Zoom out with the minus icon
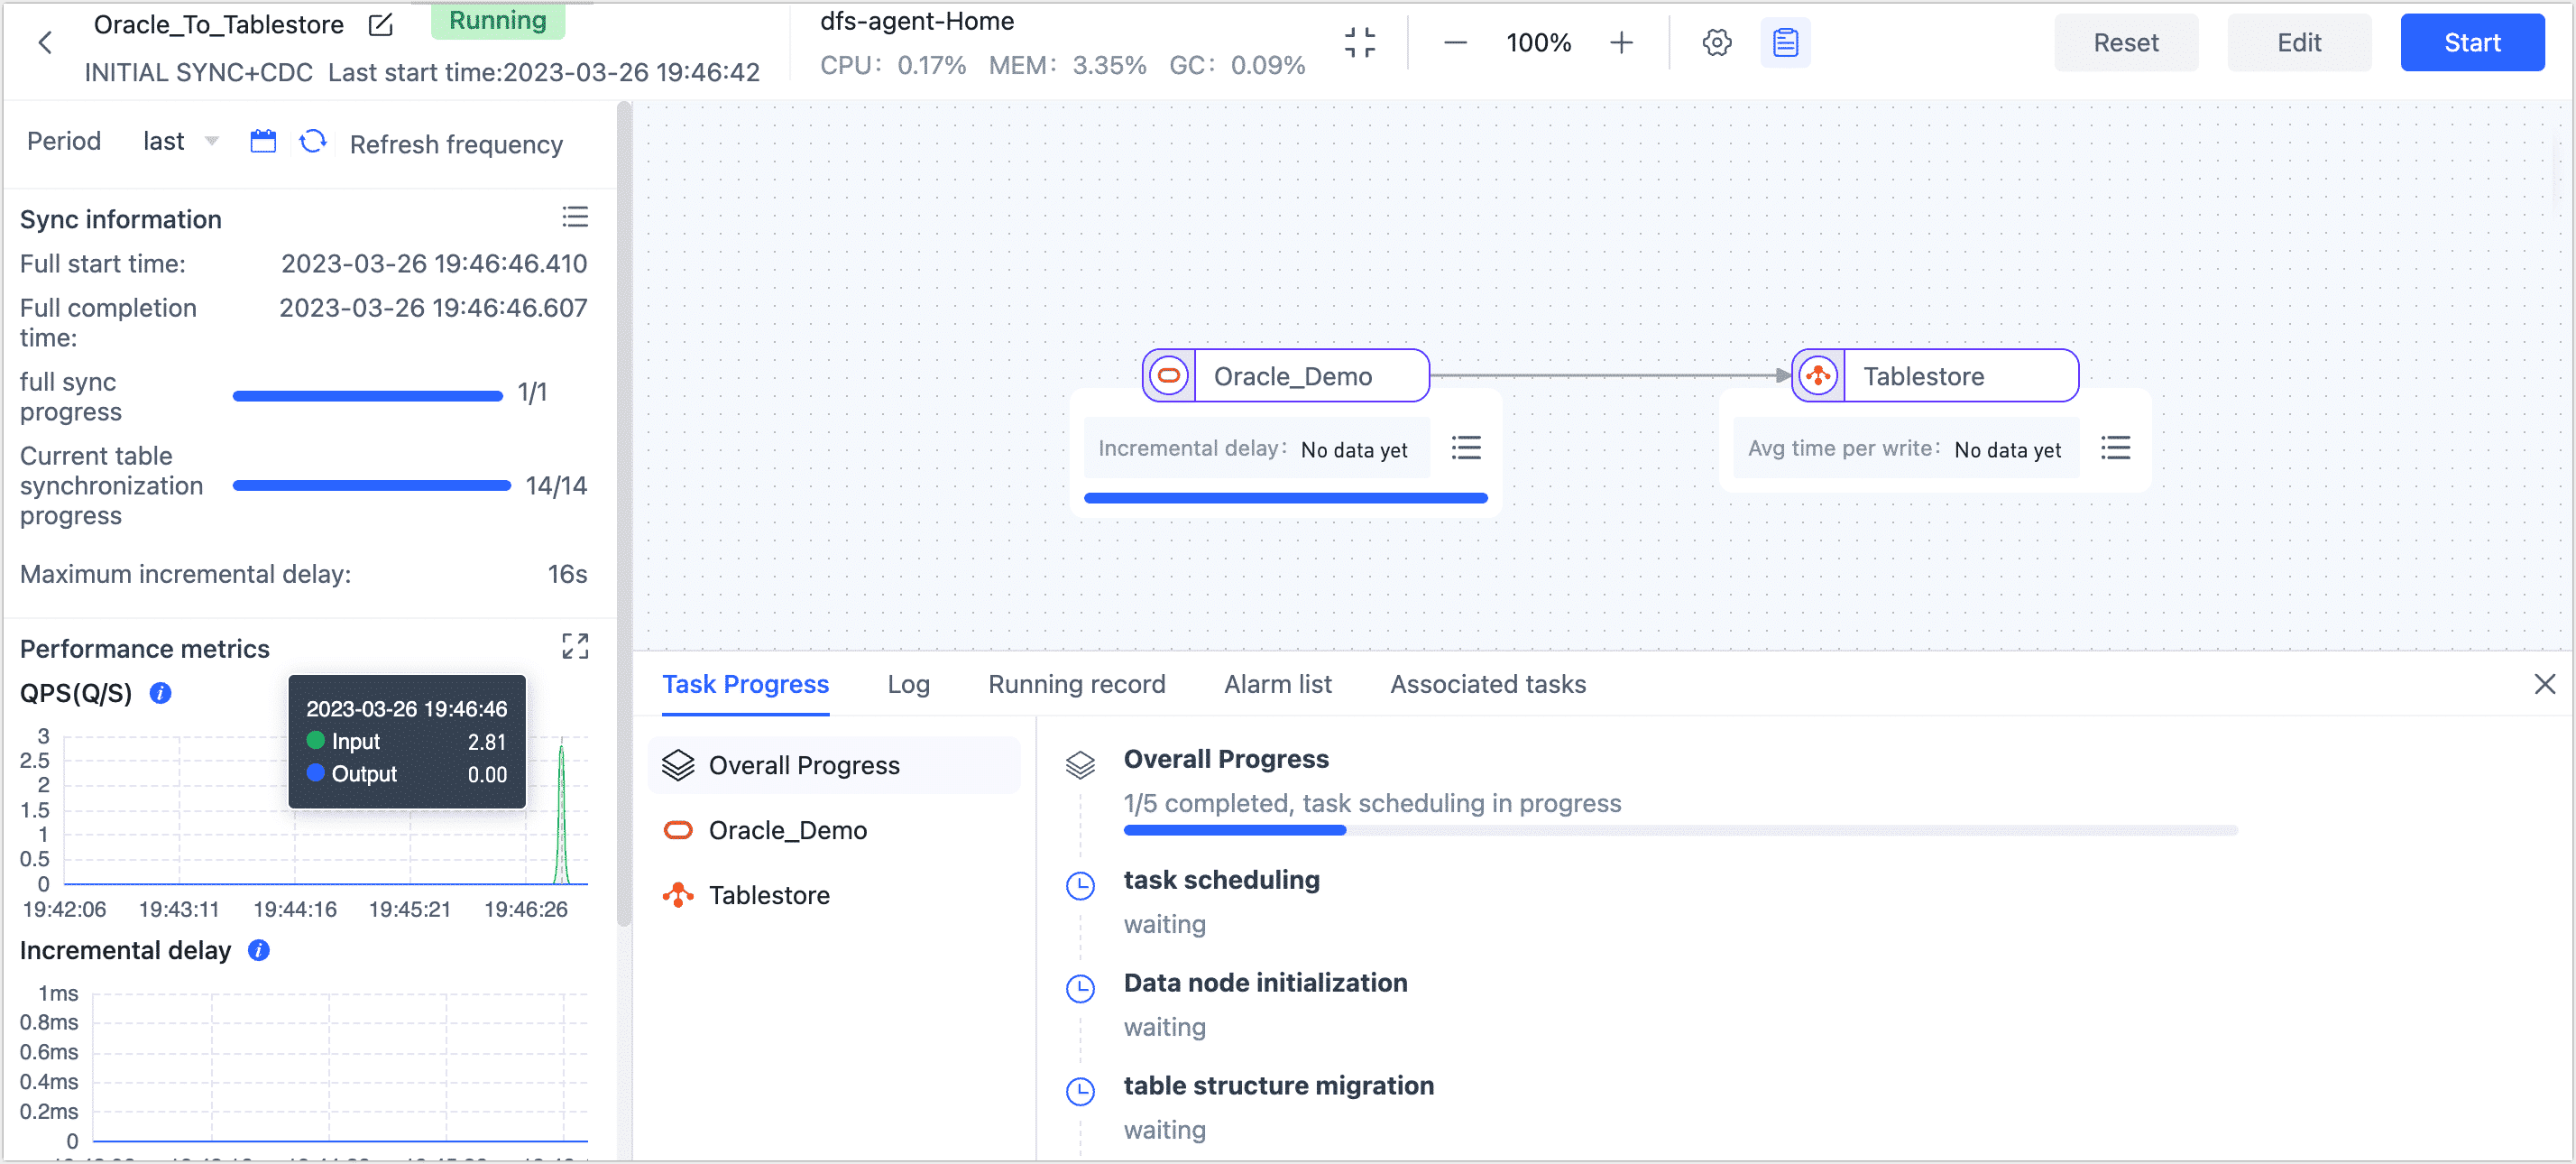 pos(1455,42)
